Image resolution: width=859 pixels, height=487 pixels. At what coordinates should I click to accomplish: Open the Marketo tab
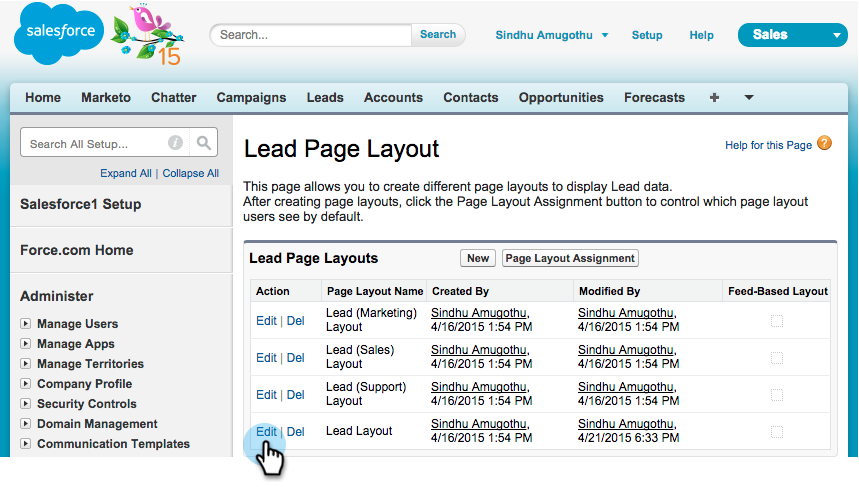click(x=106, y=98)
